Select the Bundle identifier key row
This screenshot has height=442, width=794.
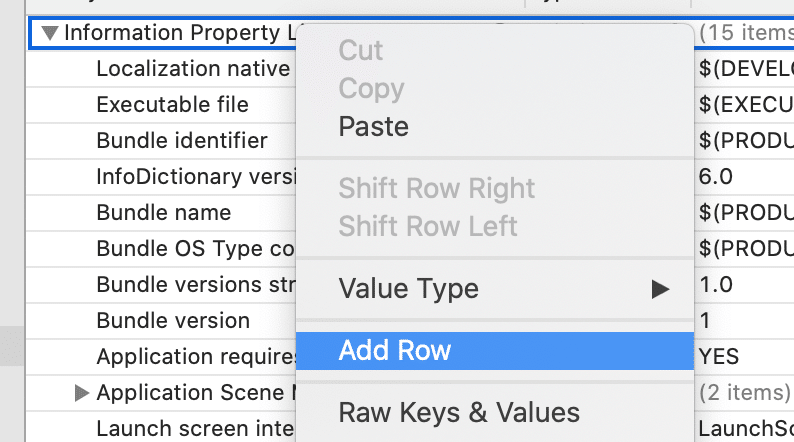pyautogui.click(x=181, y=141)
